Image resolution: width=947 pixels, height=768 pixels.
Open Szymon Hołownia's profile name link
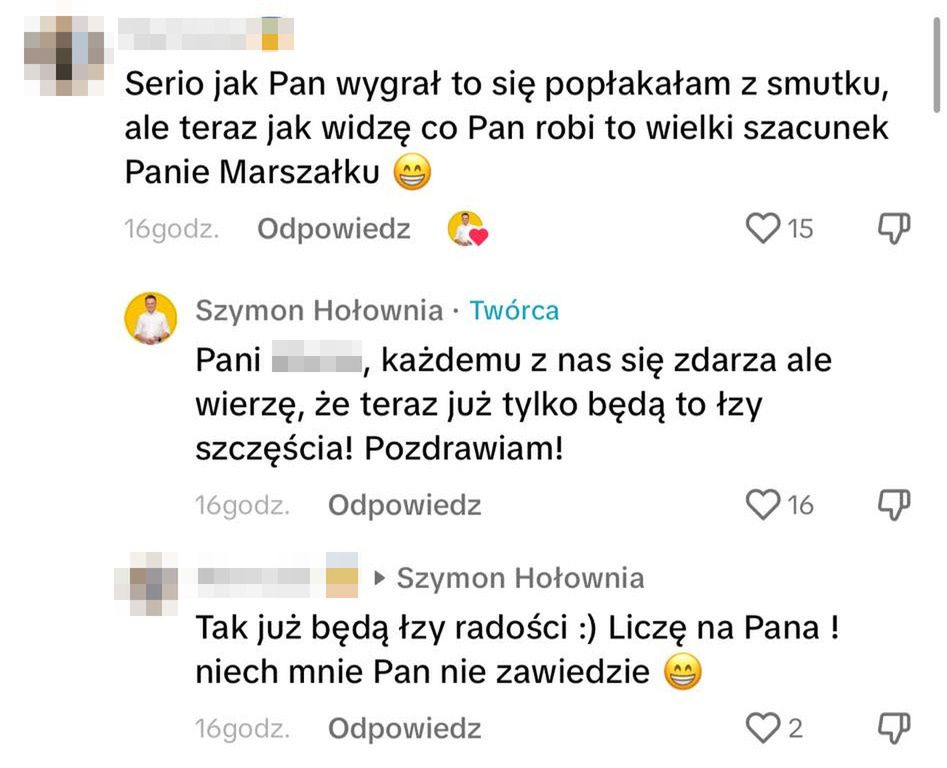pos(319,310)
